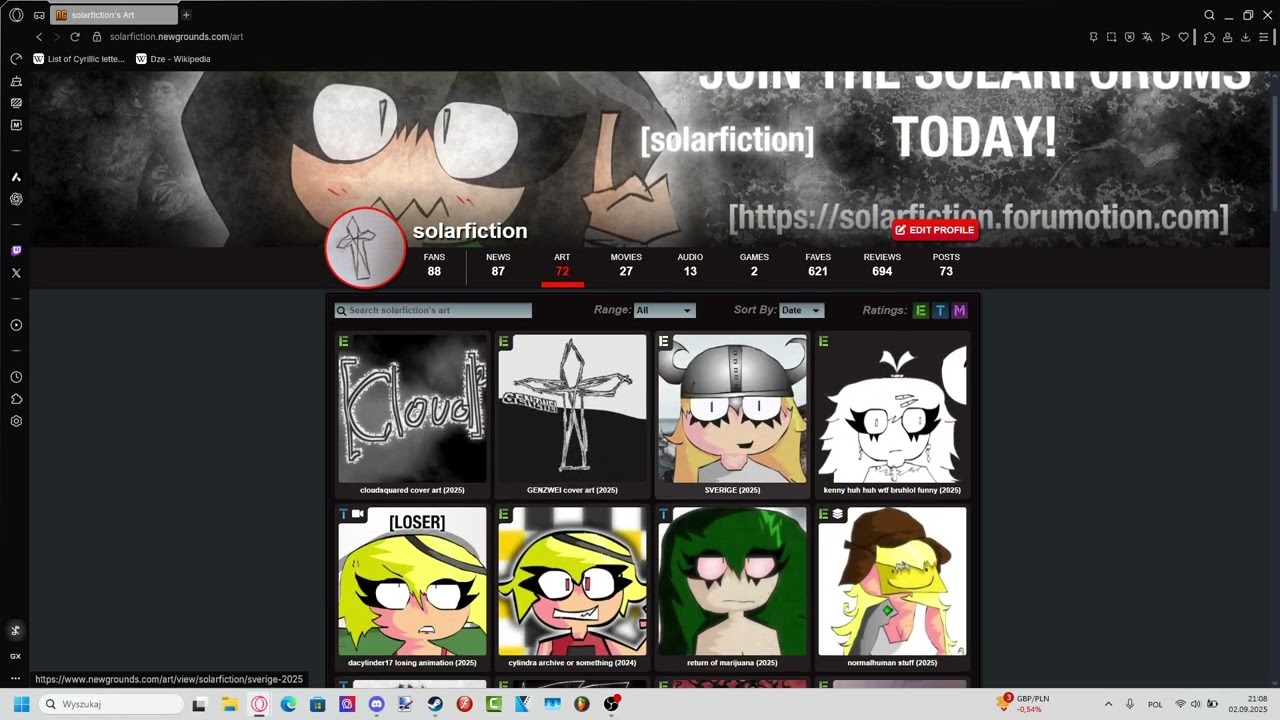Show hidden system tray icons chevron
The height and width of the screenshot is (720, 1280).
pyautogui.click(x=1108, y=704)
